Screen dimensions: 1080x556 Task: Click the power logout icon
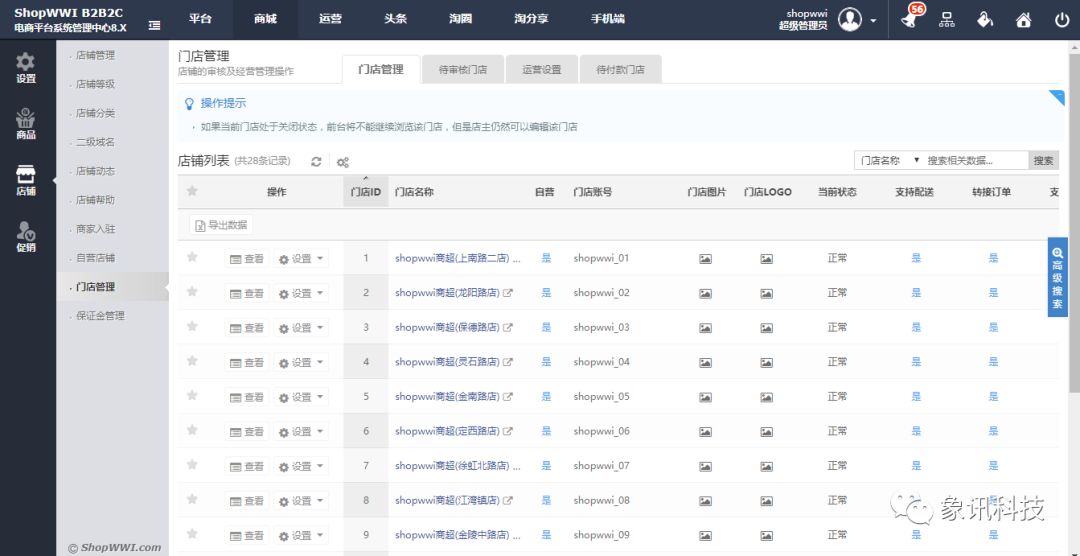(x=1062, y=20)
